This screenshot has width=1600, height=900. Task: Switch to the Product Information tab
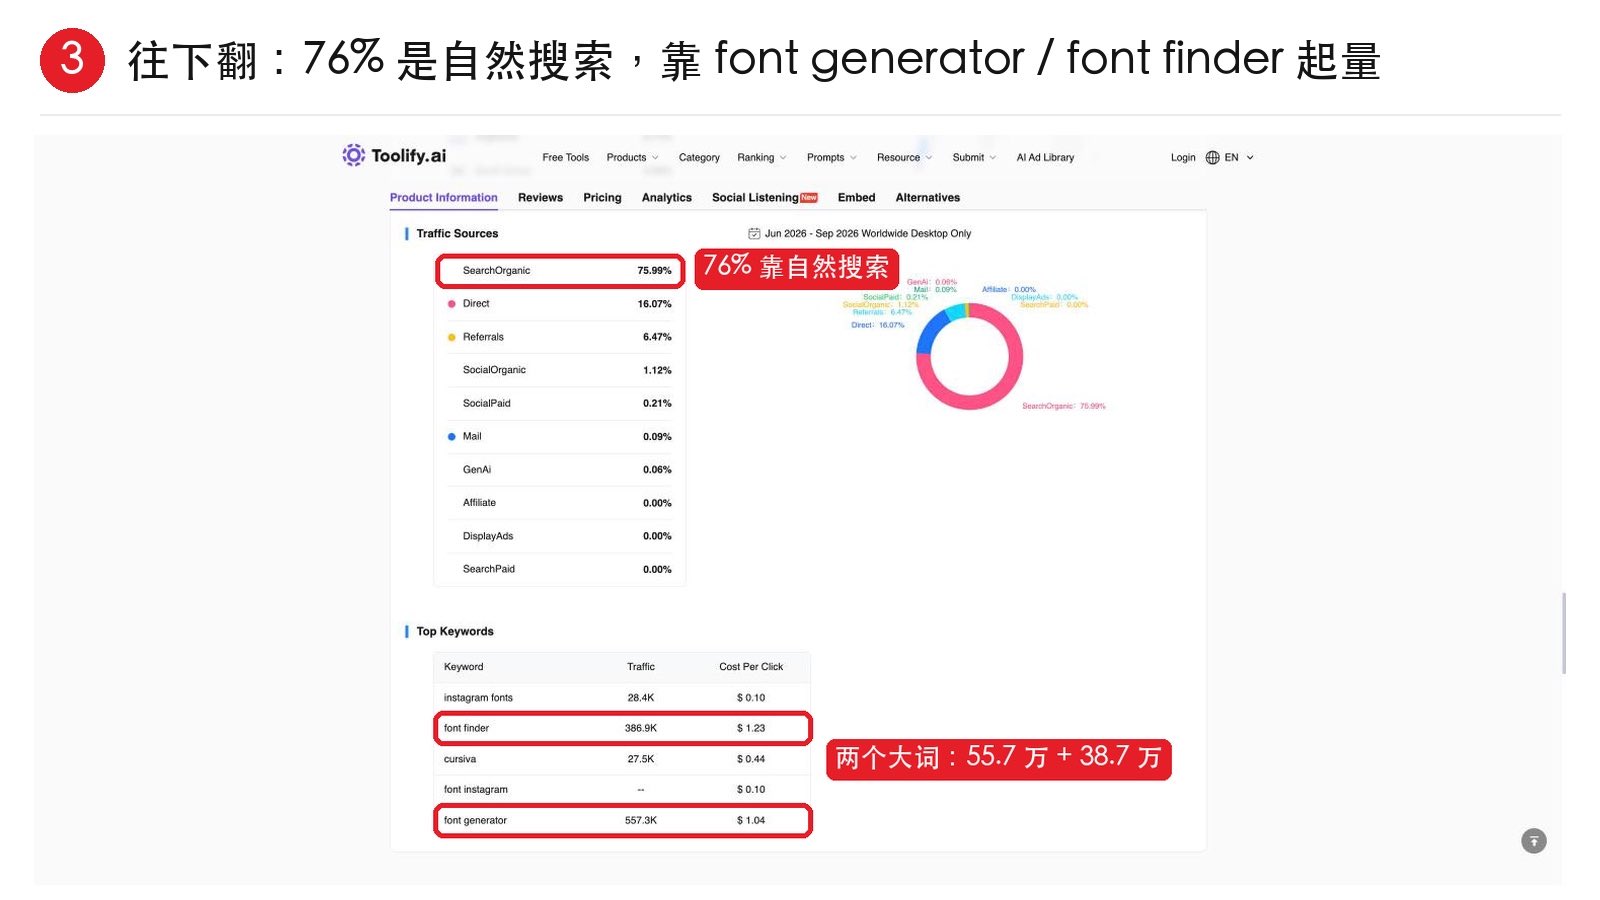click(443, 197)
